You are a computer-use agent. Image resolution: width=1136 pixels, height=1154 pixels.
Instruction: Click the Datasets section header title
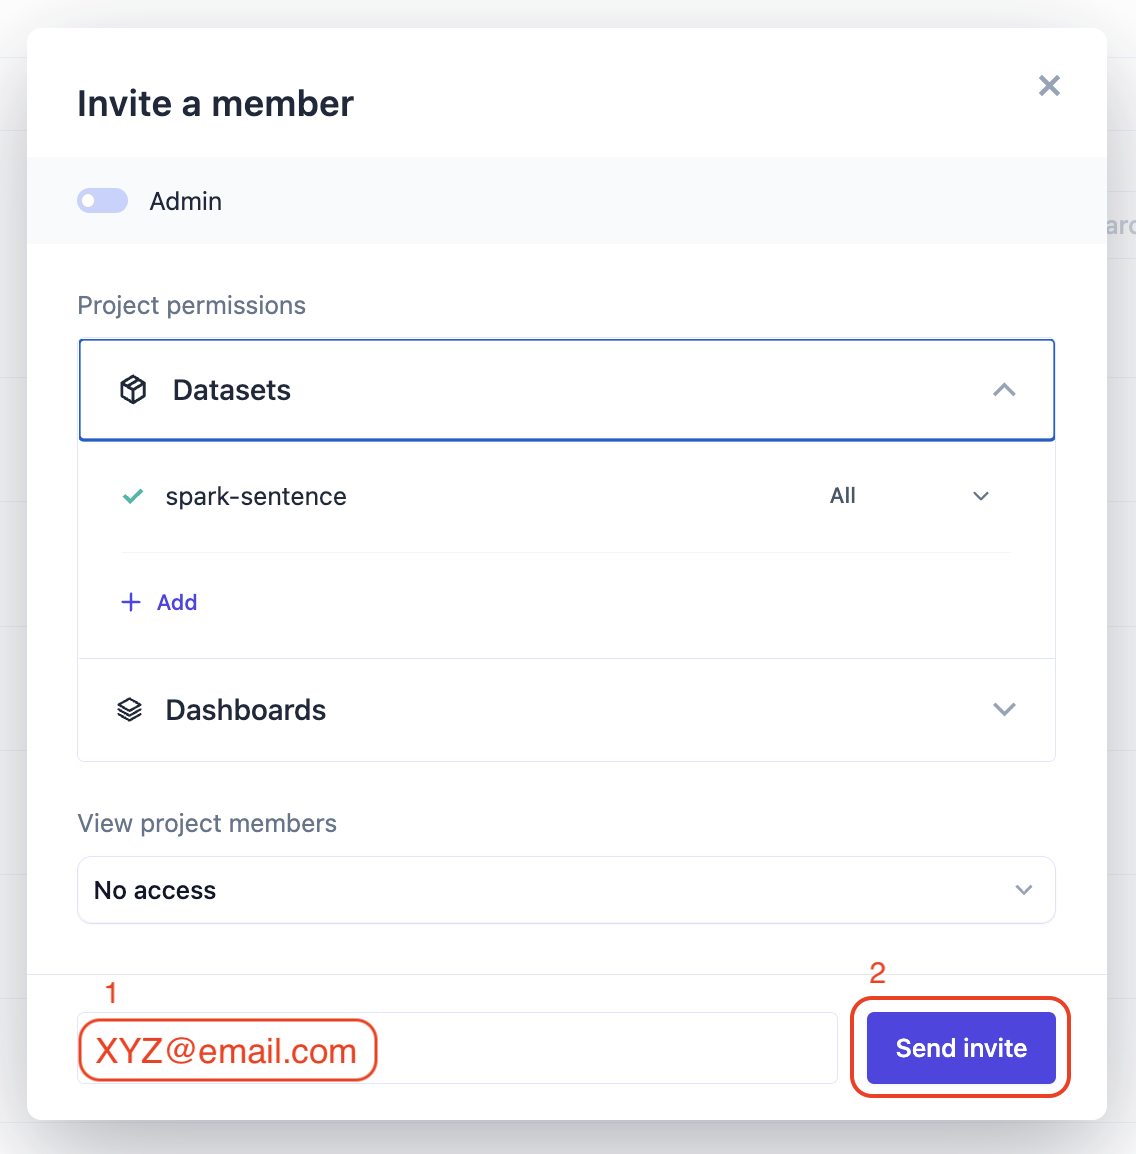coord(232,390)
